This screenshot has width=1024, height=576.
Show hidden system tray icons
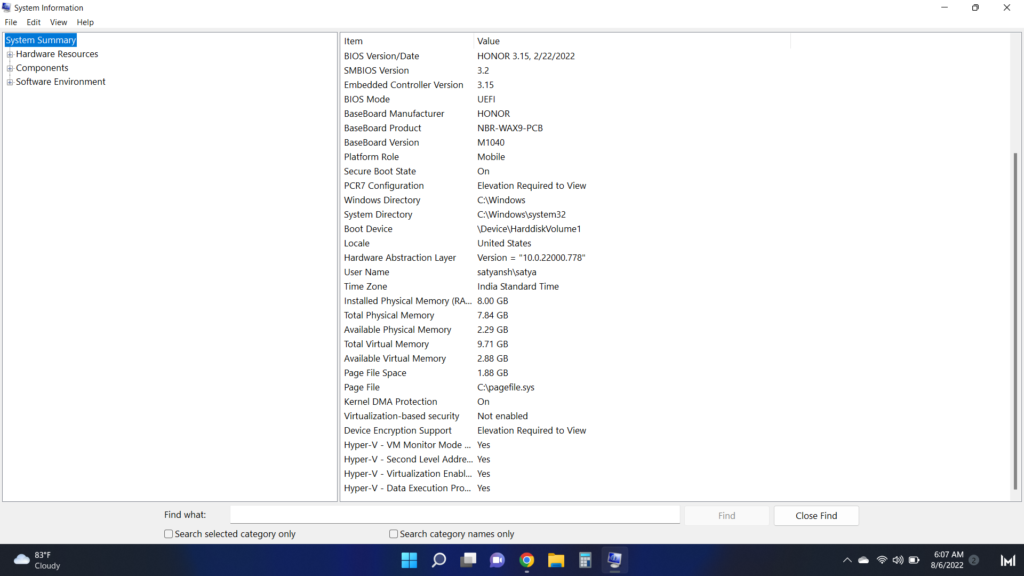[847, 560]
